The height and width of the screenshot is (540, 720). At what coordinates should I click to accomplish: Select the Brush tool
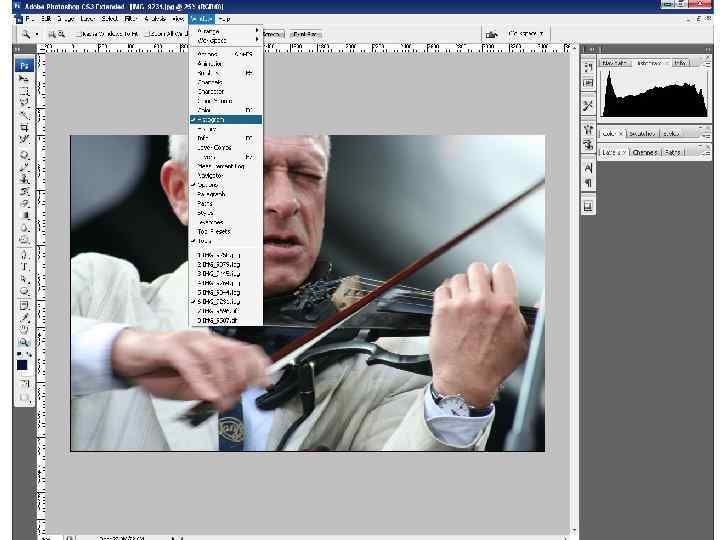click(x=24, y=166)
